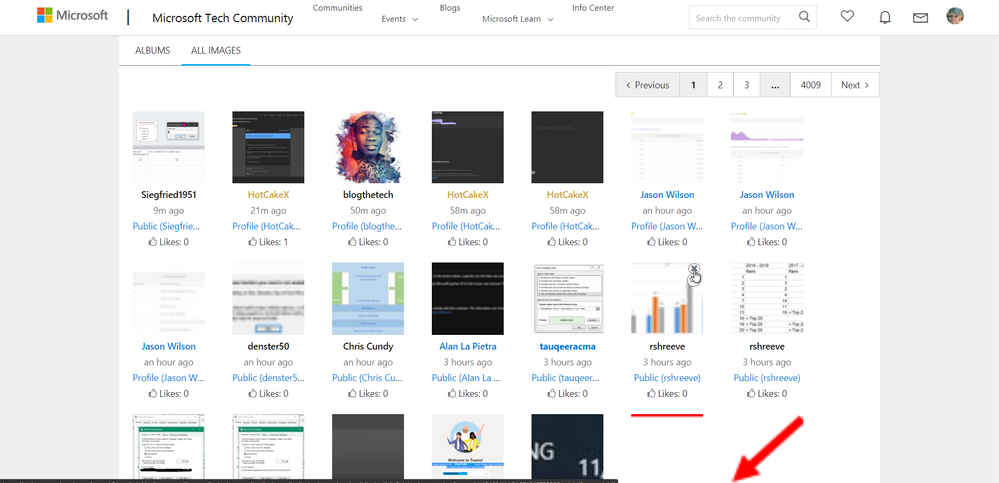Click the '9m ago' timestamp
The width and height of the screenshot is (999, 483).
[169, 211]
